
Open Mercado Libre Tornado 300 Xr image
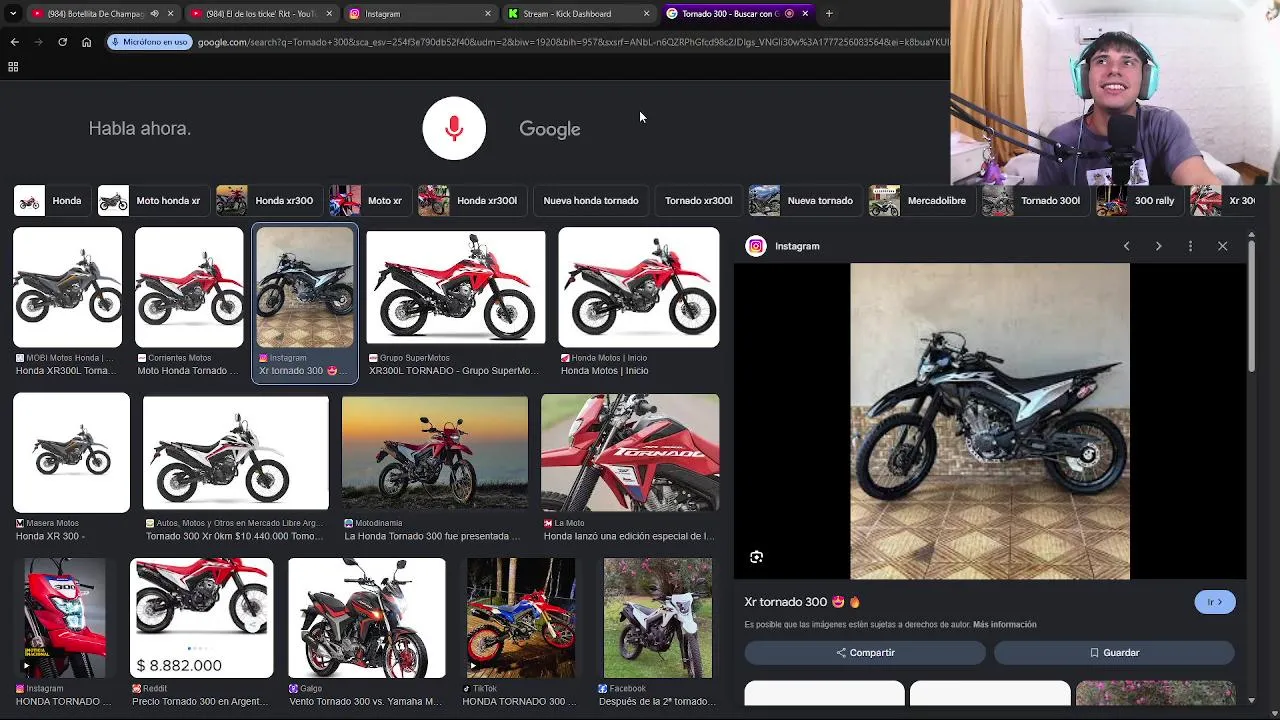click(x=235, y=453)
